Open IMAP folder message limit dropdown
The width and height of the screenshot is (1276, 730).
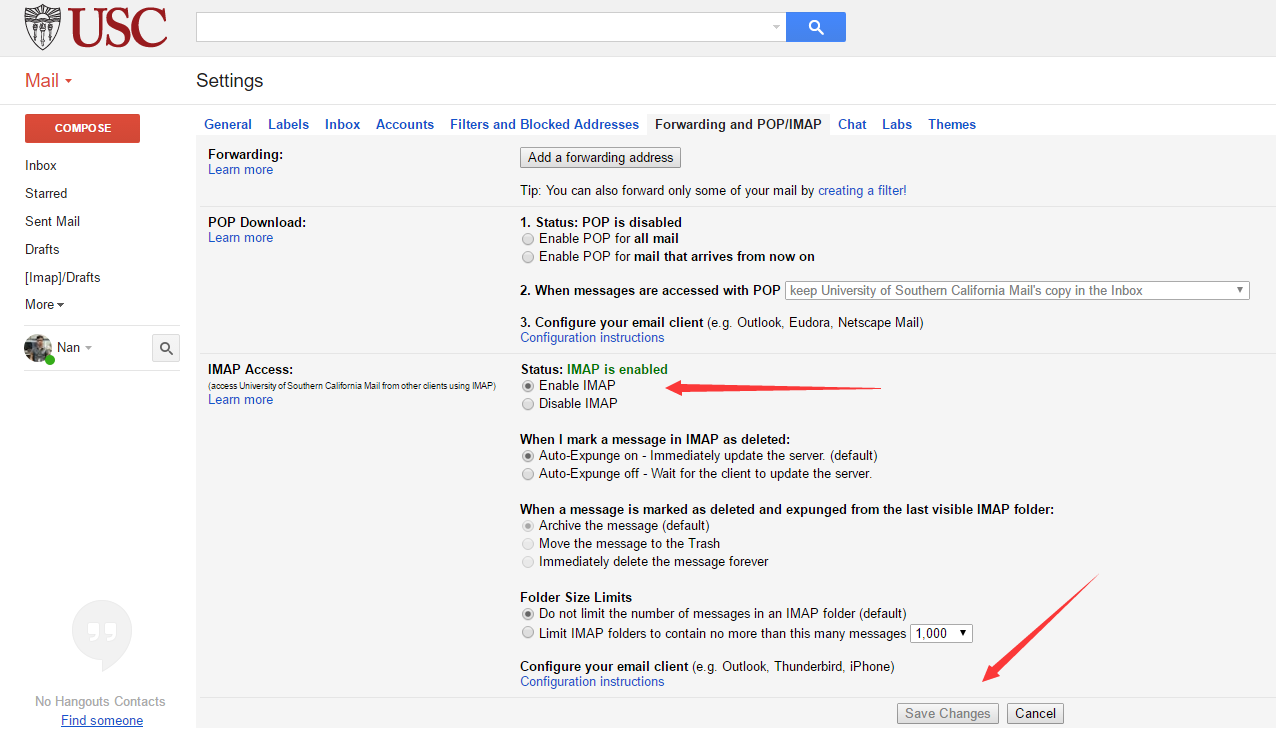click(x=941, y=633)
